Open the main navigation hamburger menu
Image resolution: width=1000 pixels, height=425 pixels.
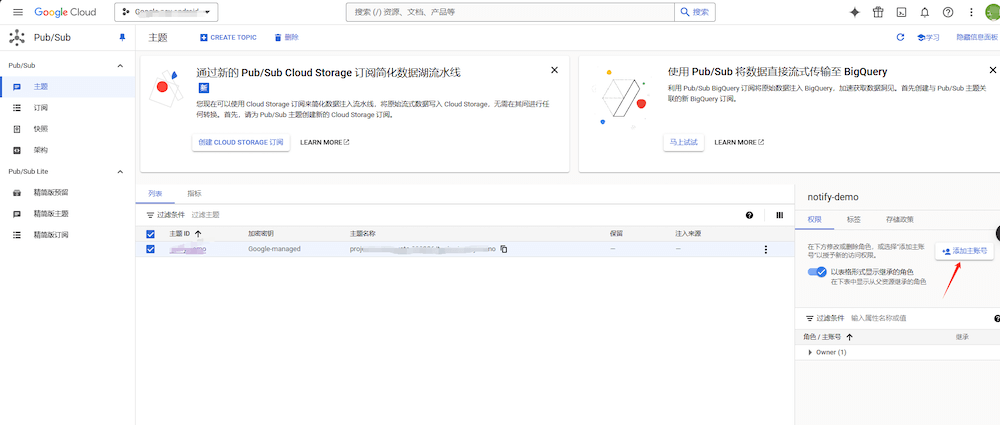[17, 12]
